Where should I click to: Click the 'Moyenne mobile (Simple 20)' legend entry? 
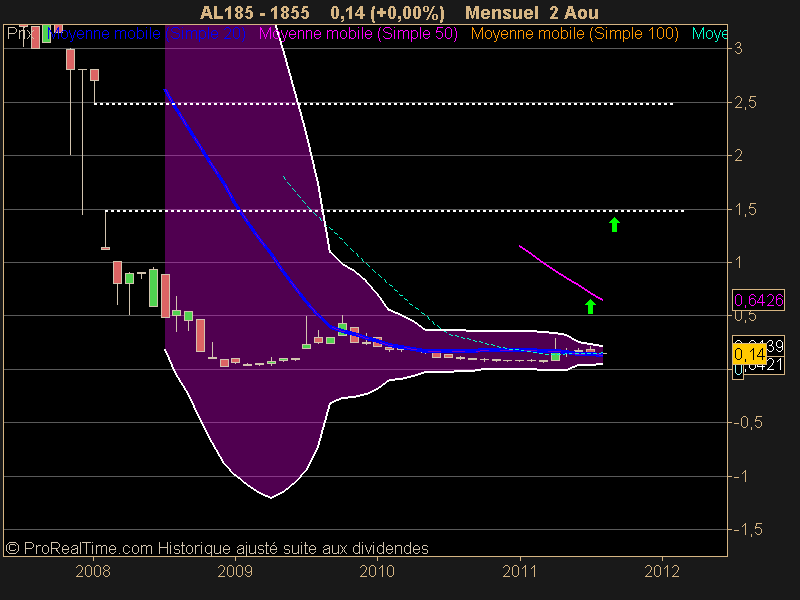146,34
